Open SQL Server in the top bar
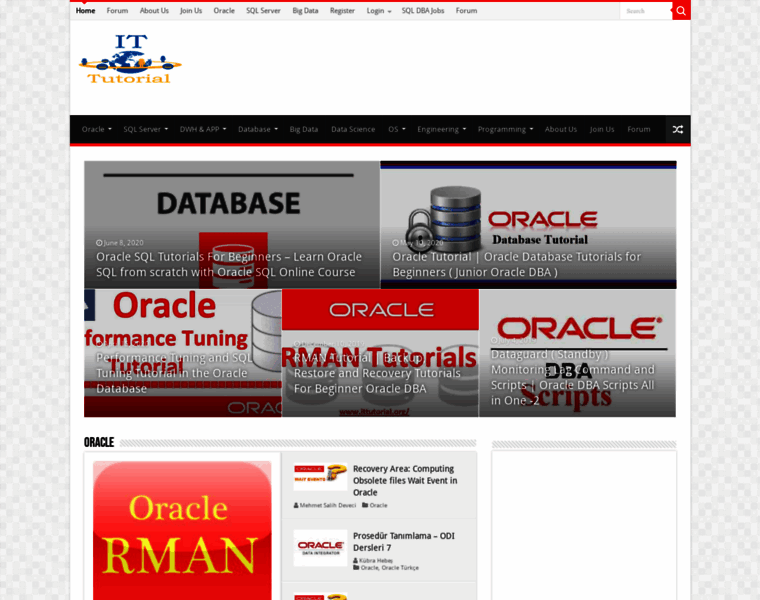The image size is (760, 600). pos(263,11)
